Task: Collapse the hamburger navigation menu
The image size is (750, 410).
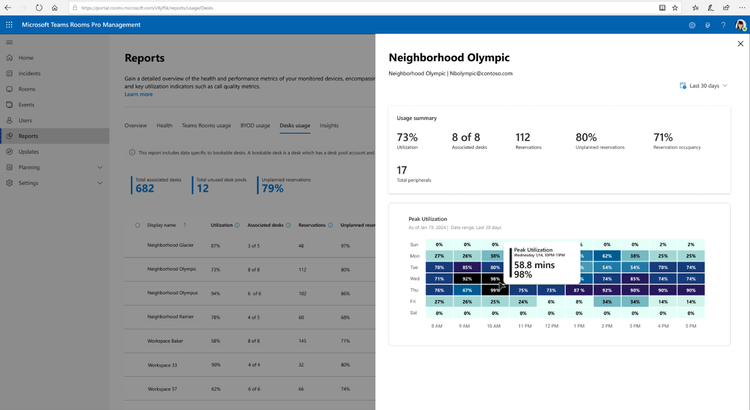Action: point(9,42)
